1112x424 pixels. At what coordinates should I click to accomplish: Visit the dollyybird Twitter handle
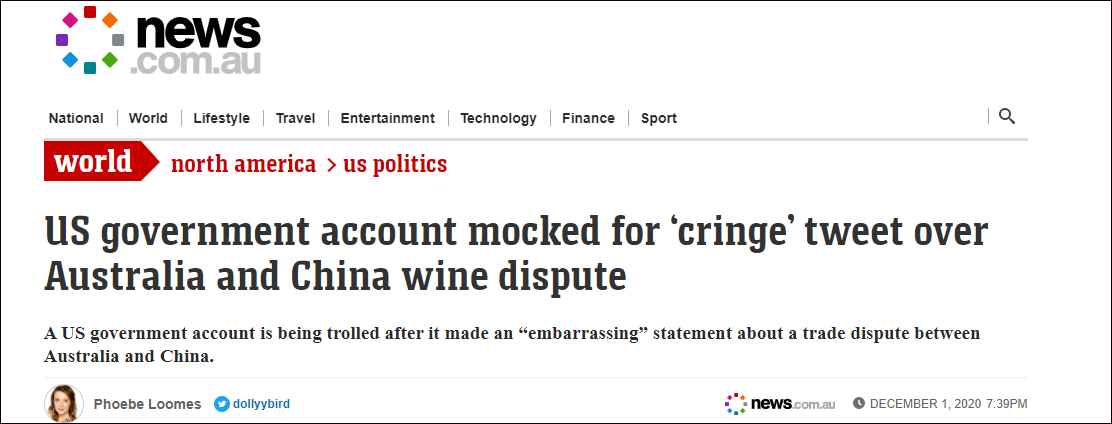coord(260,404)
